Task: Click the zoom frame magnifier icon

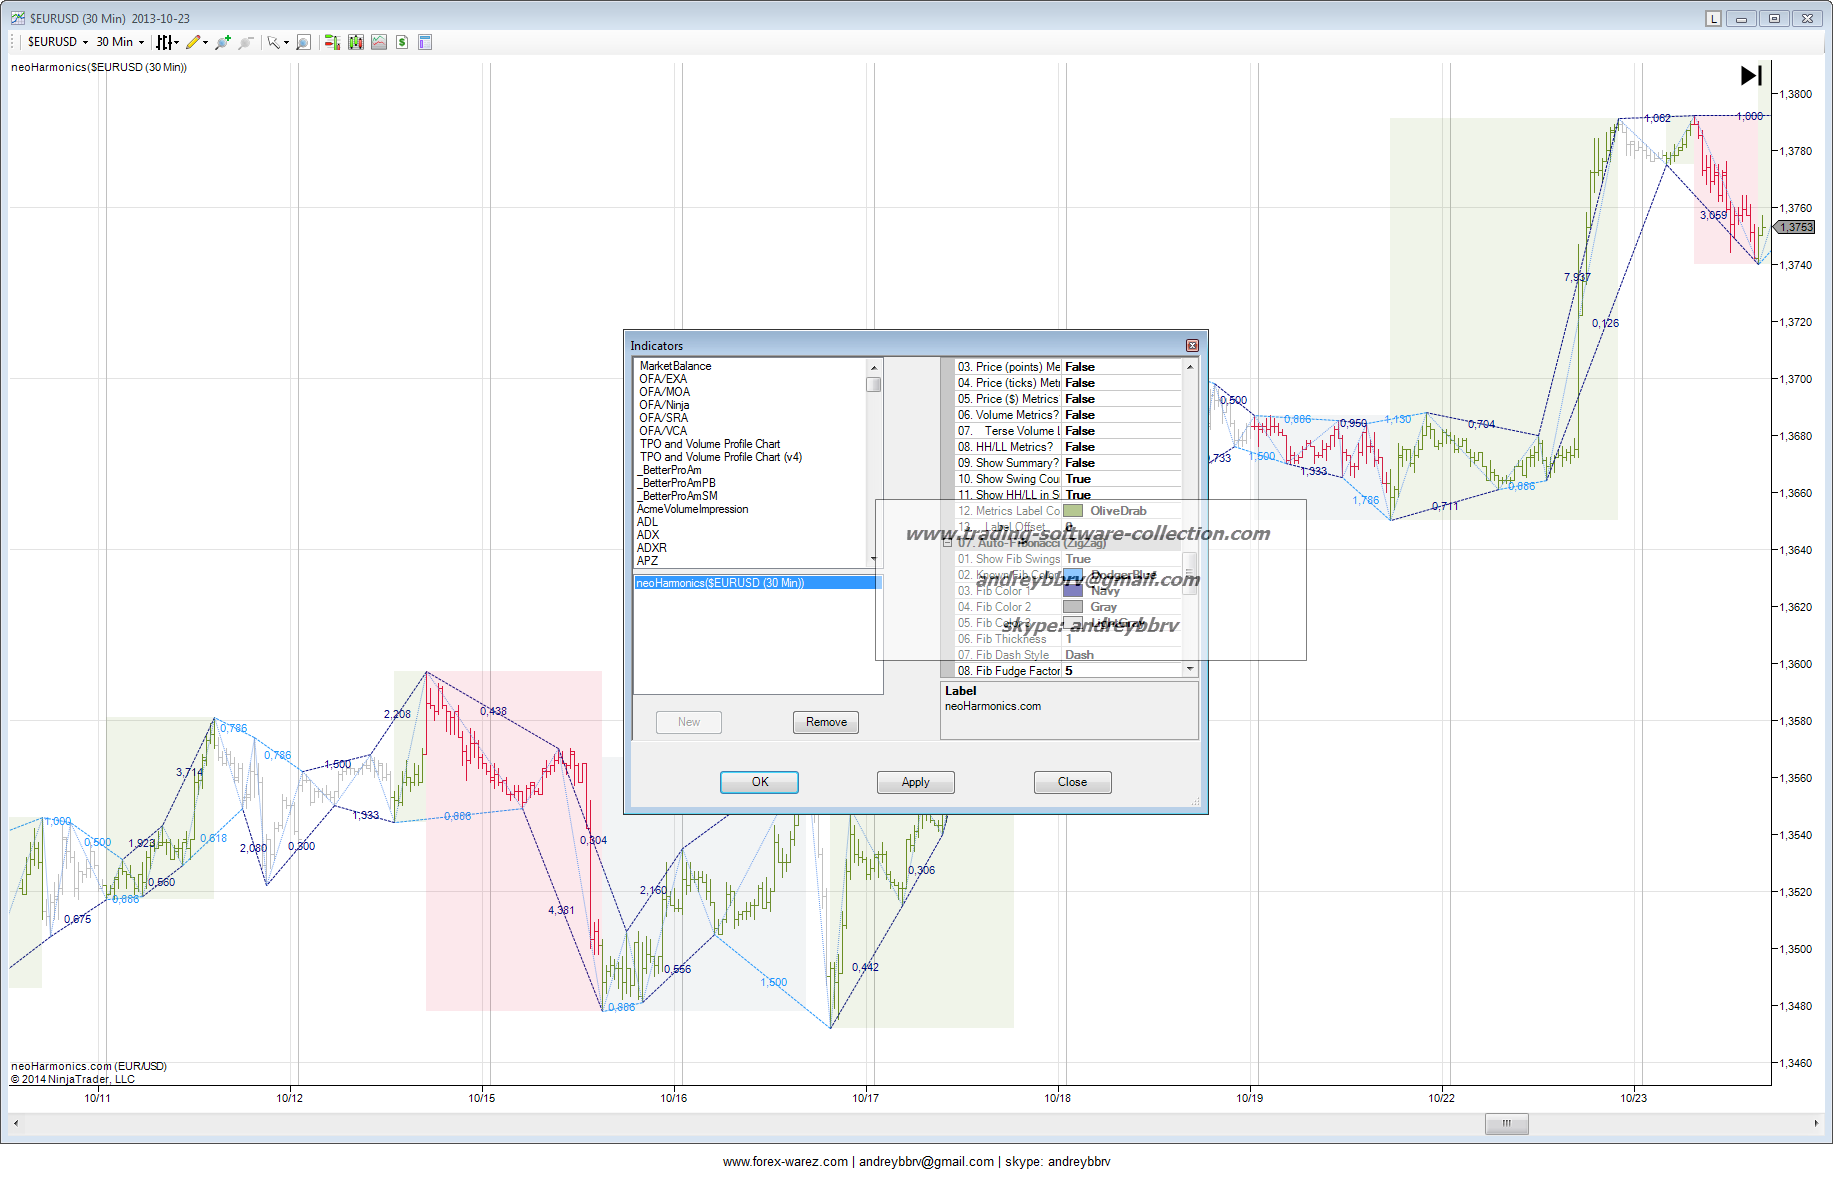Action: (x=303, y=42)
